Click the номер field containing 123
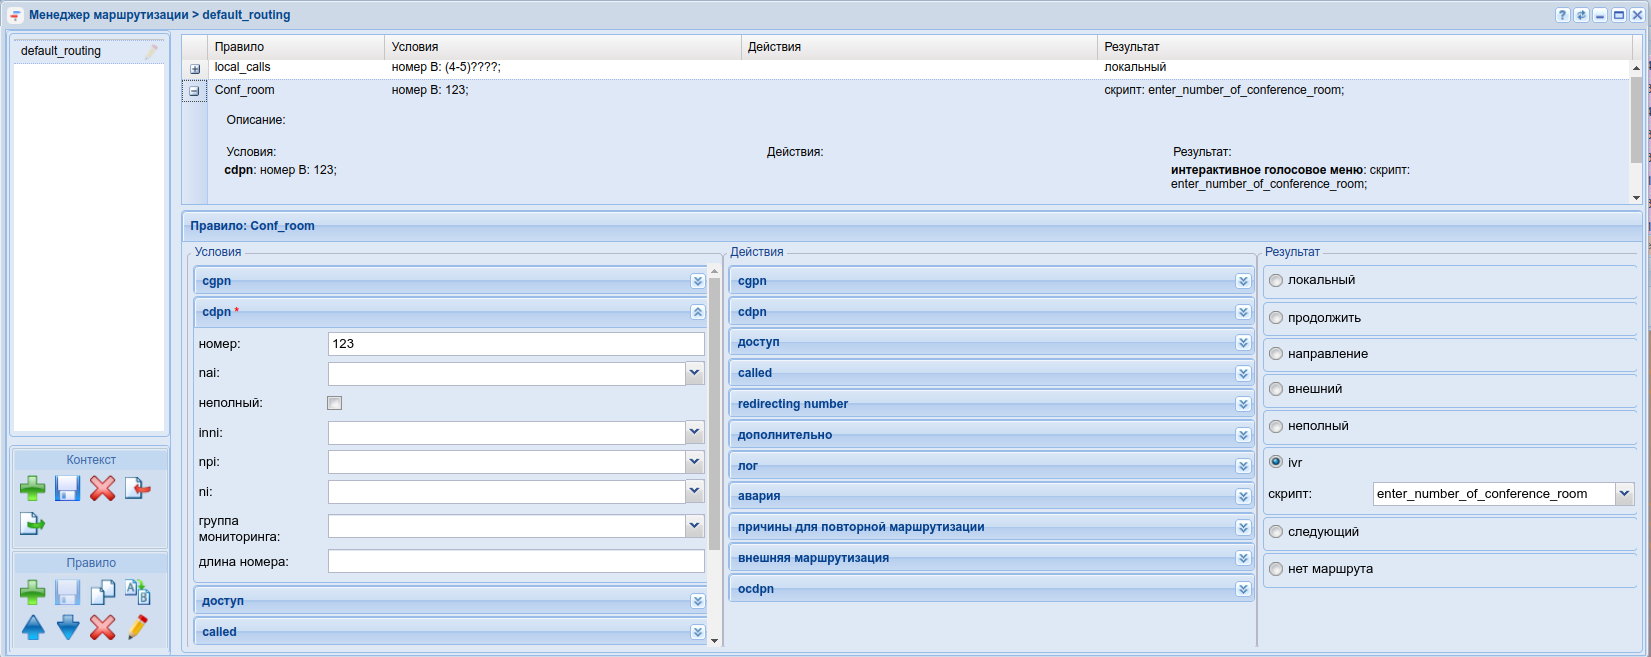 tap(516, 344)
